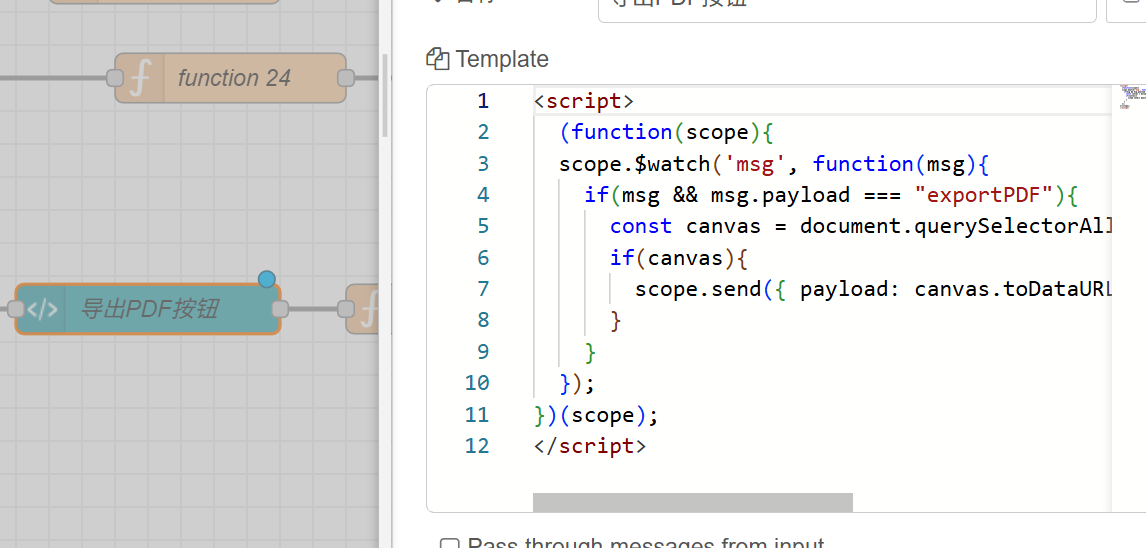This screenshot has width=1146, height=548.
Task: Click line number 12 in the gutter
Action: pyautogui.click(x=477, y=446)
